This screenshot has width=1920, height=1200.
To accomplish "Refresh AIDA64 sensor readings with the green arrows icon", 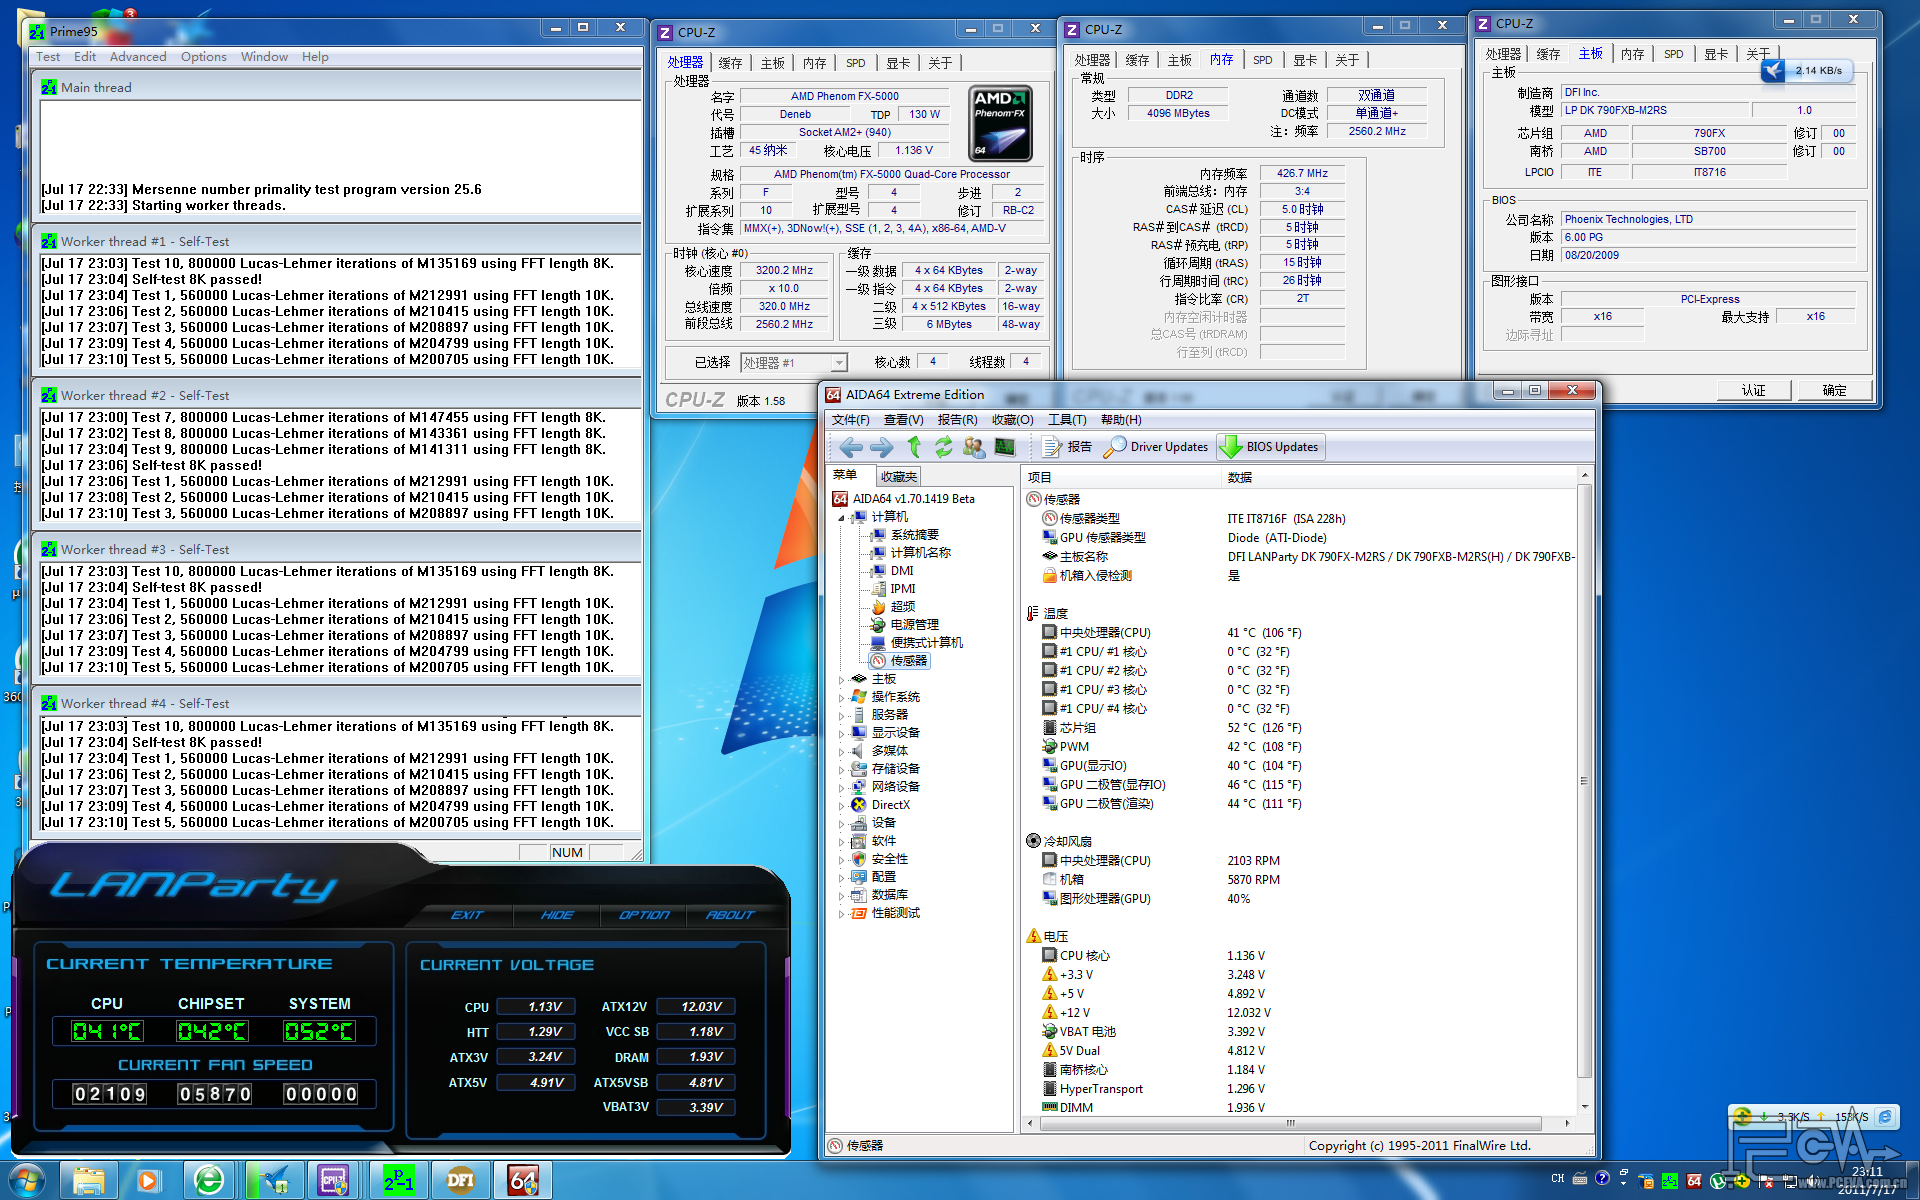I will 943,447.
